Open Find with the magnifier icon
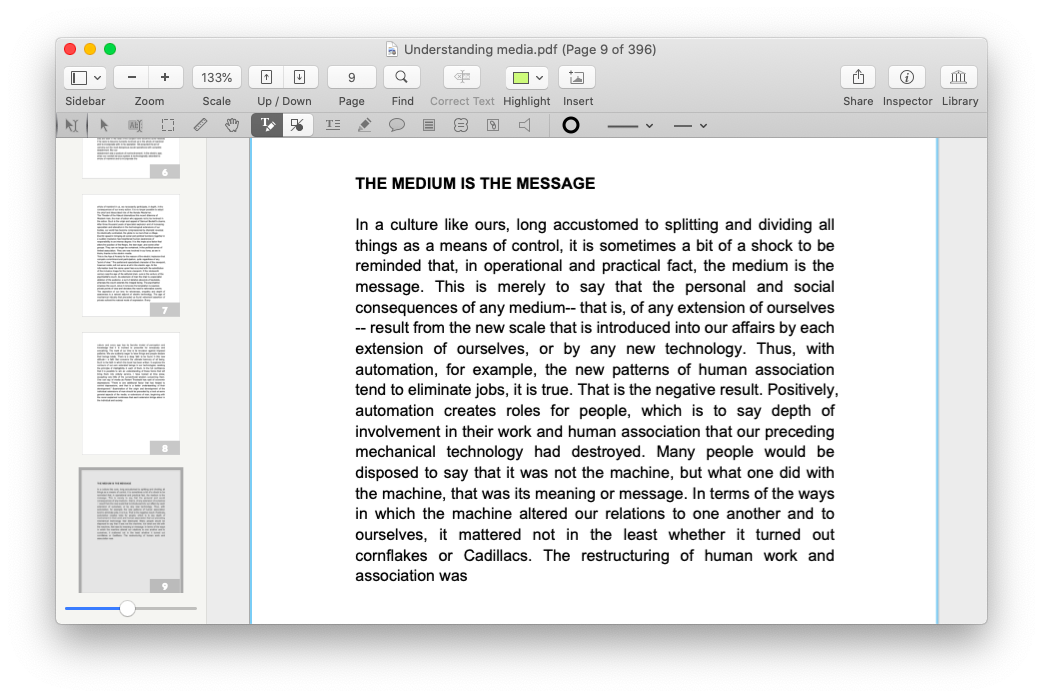This screenshot has width=1043, height=698. 402,78
